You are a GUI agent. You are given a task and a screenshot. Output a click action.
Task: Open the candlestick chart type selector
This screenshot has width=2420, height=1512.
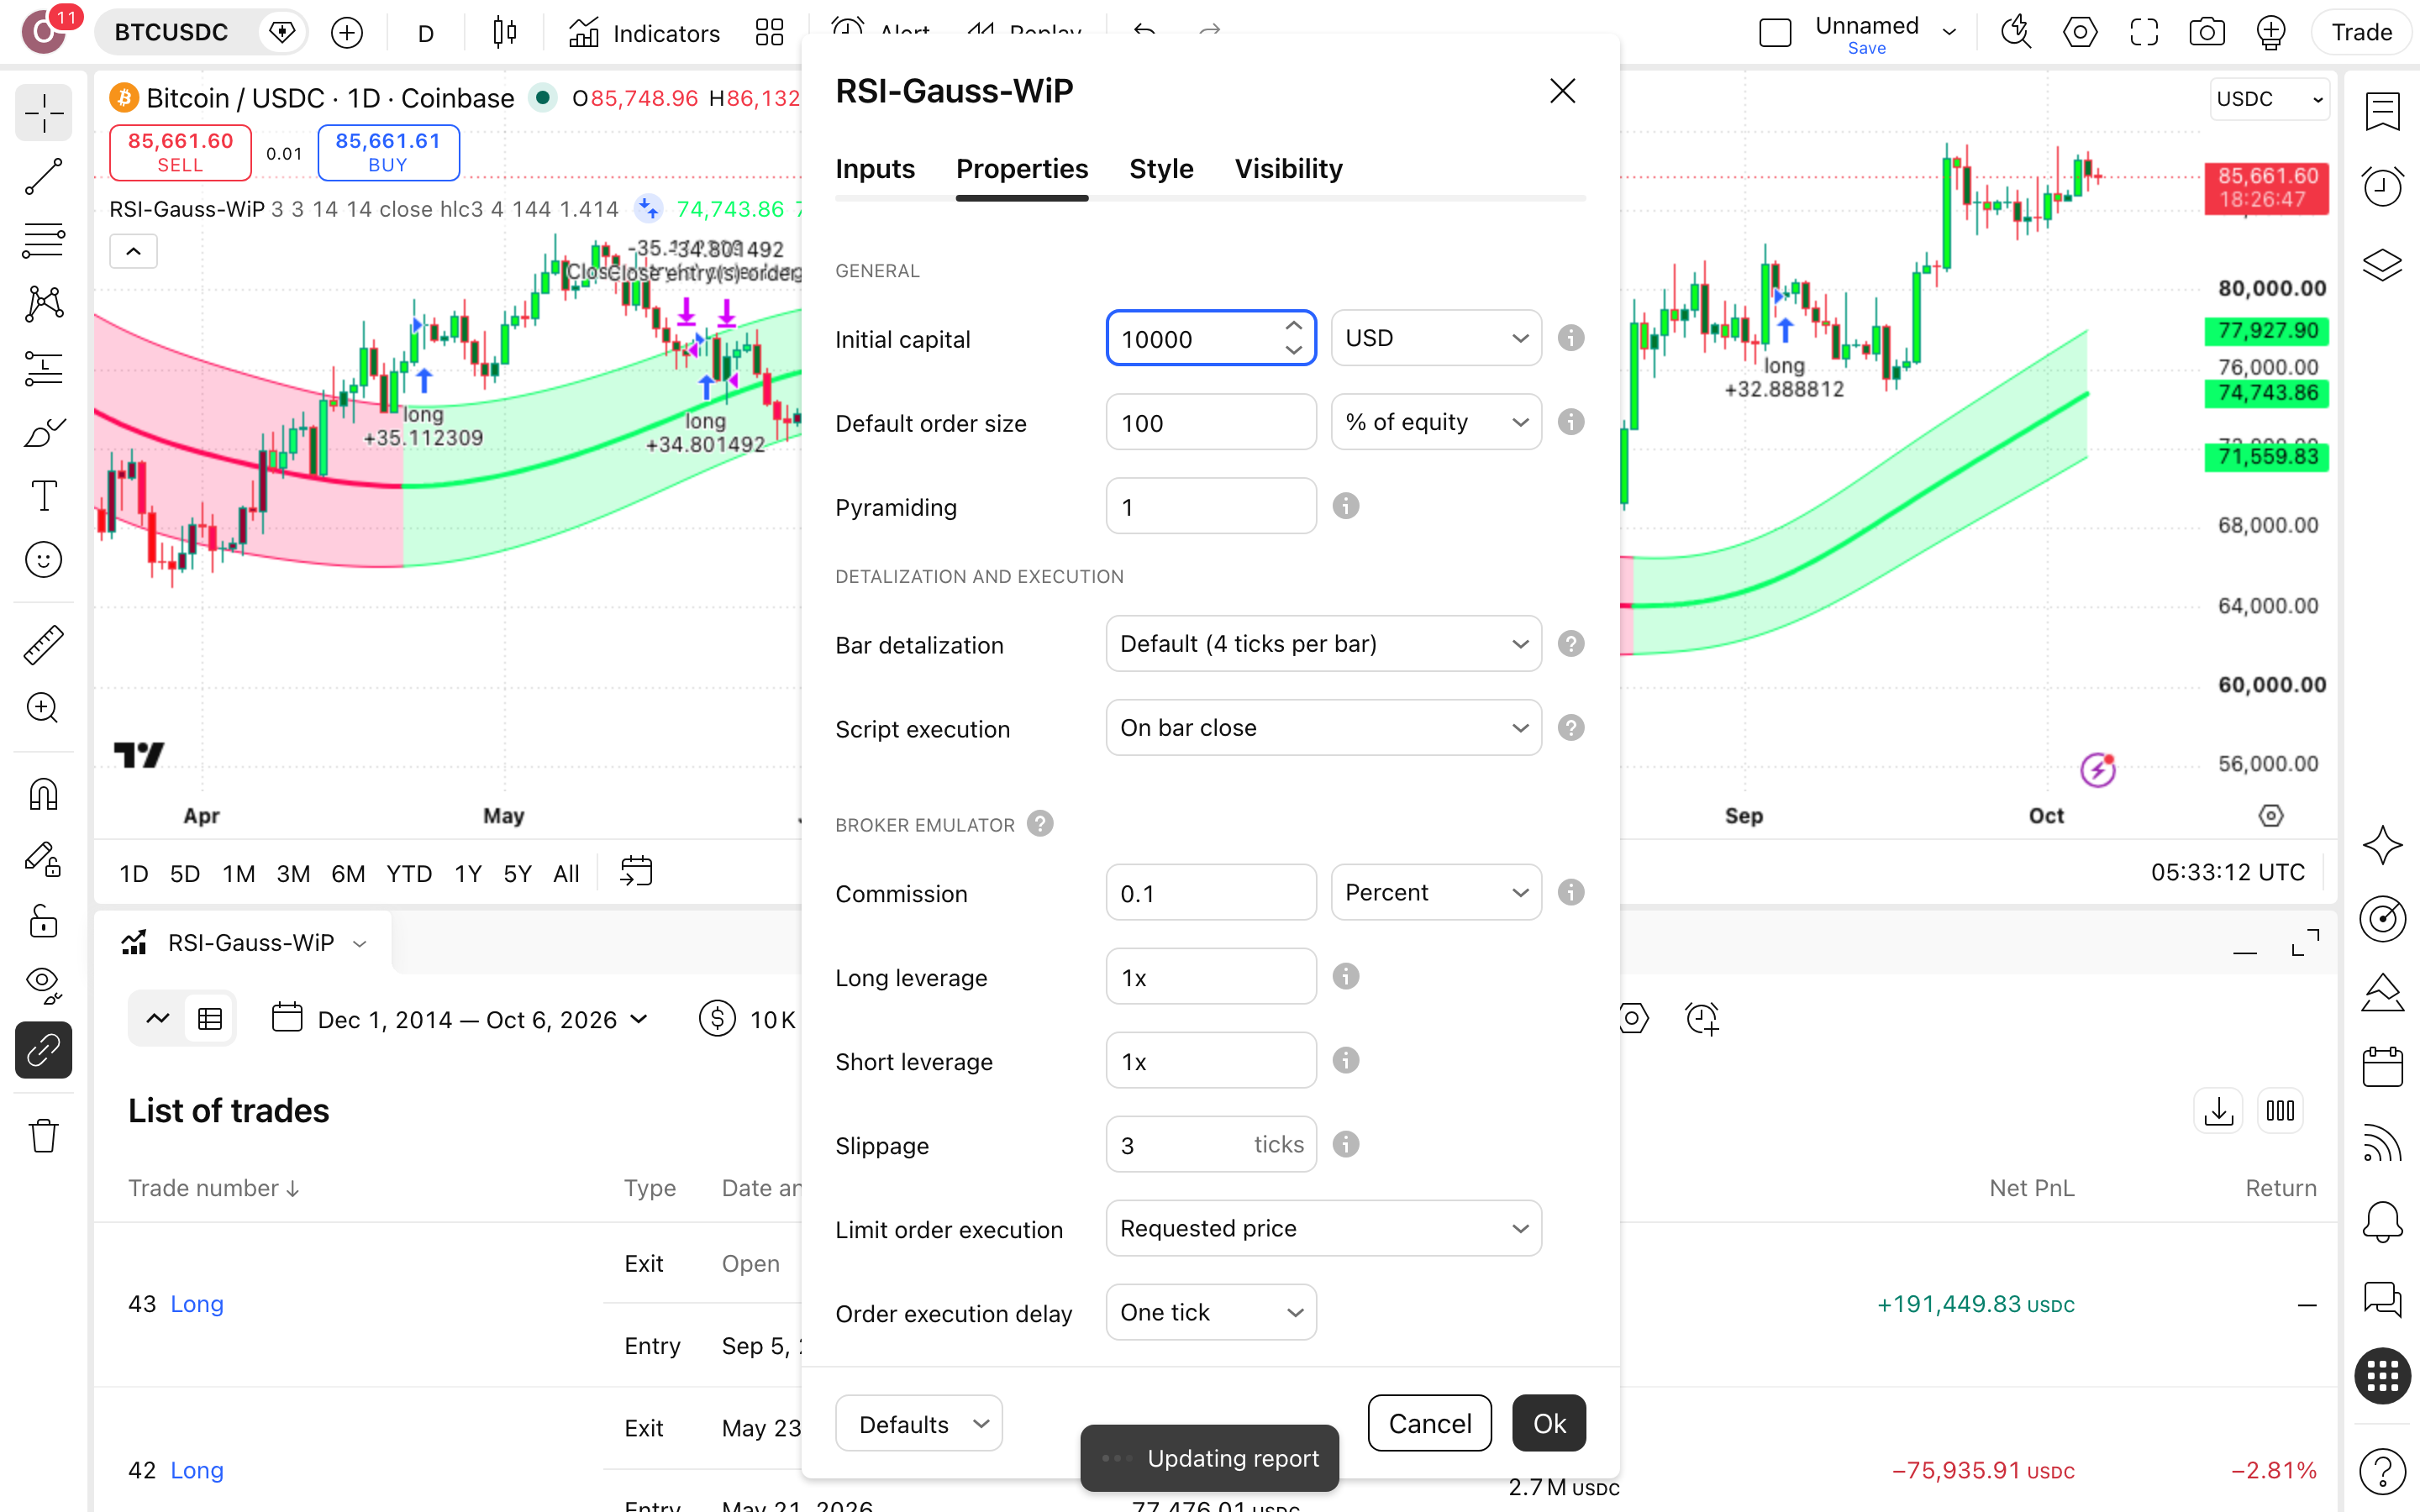pyautogui.click(x=505, y=33)
